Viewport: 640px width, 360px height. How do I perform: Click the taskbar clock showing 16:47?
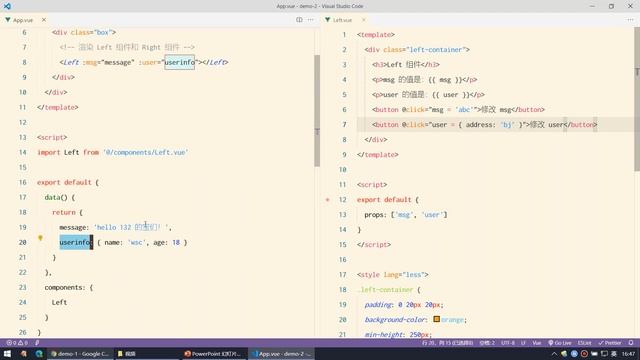tap(628, 354)
